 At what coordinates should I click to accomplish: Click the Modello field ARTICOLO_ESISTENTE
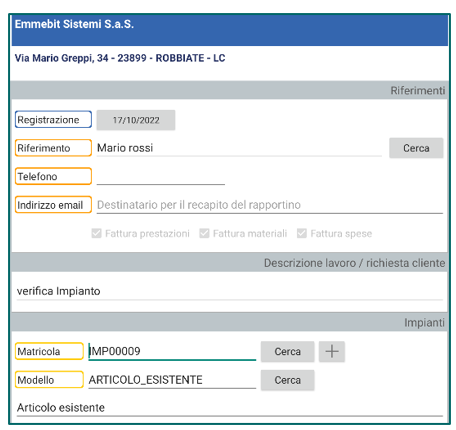pyautogui.click(x=172, y=380)
